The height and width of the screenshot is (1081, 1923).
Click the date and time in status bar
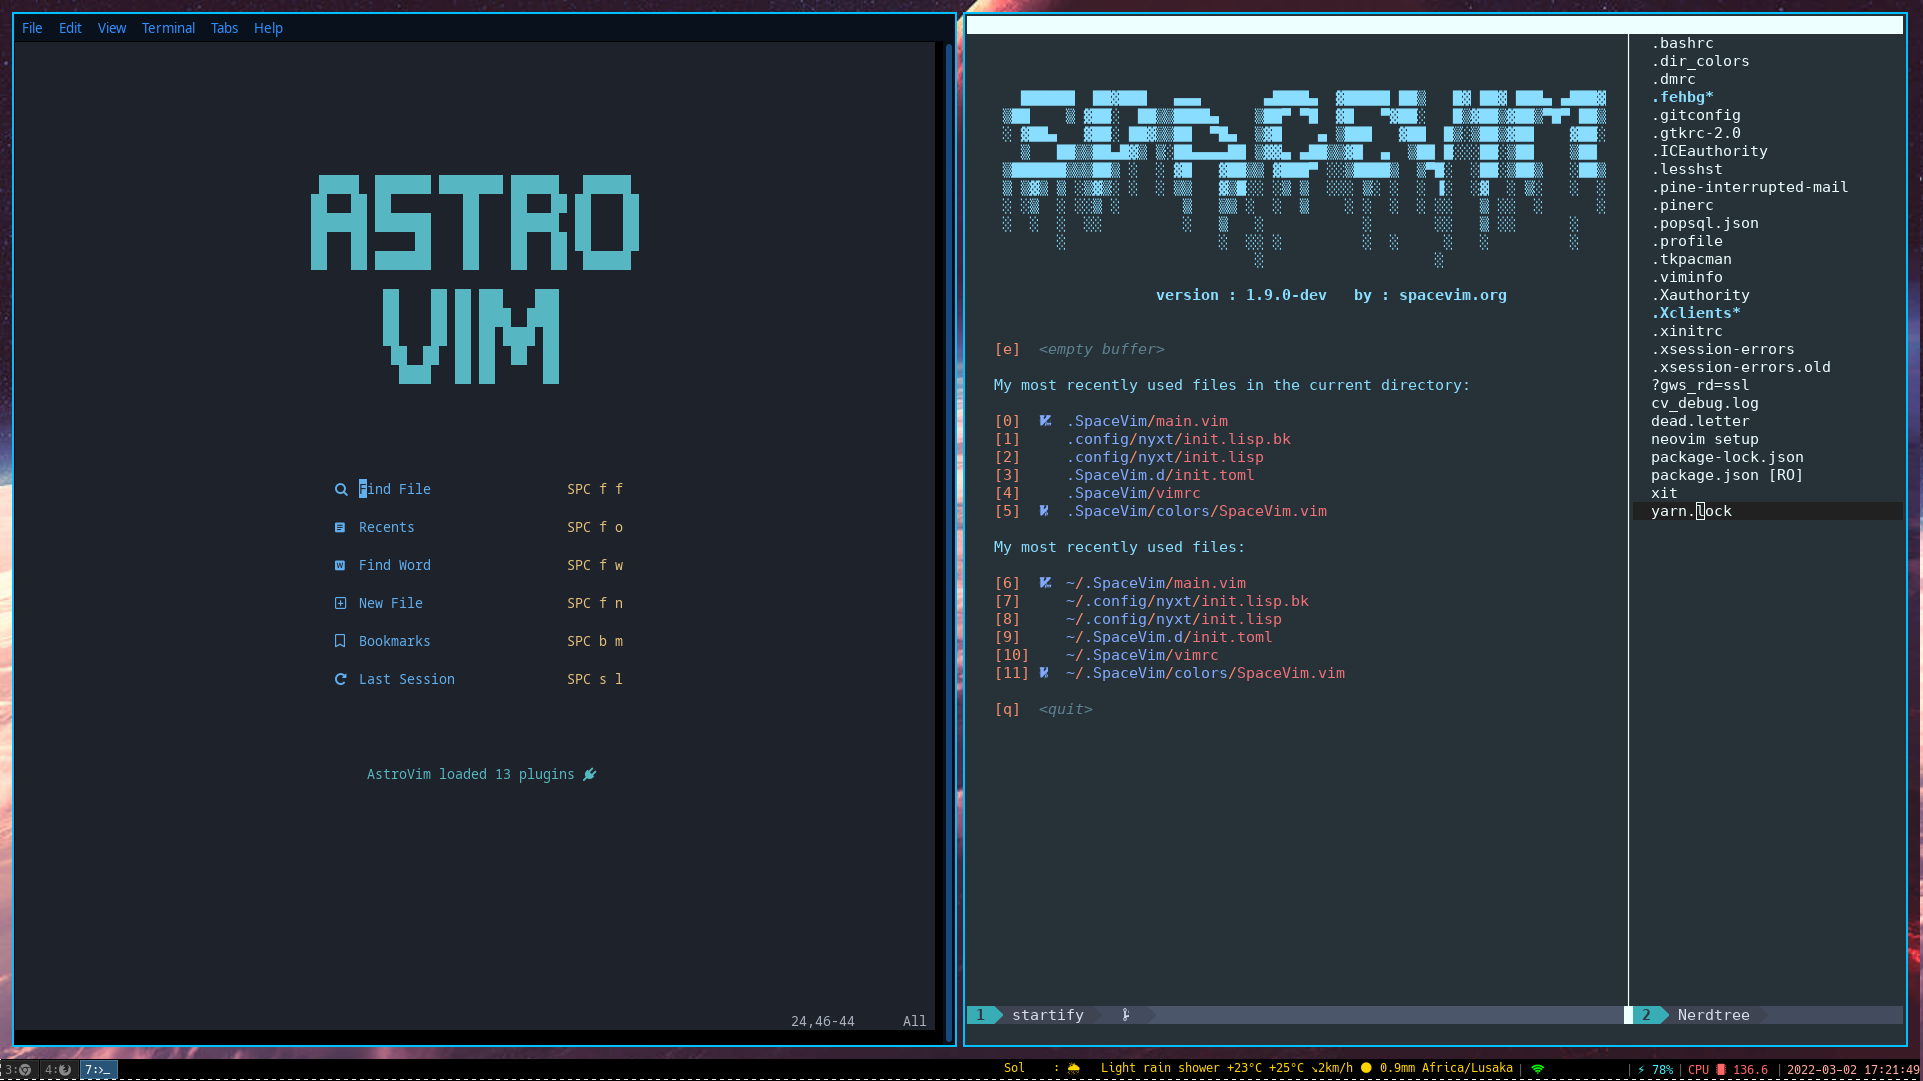point(1852,1069)
